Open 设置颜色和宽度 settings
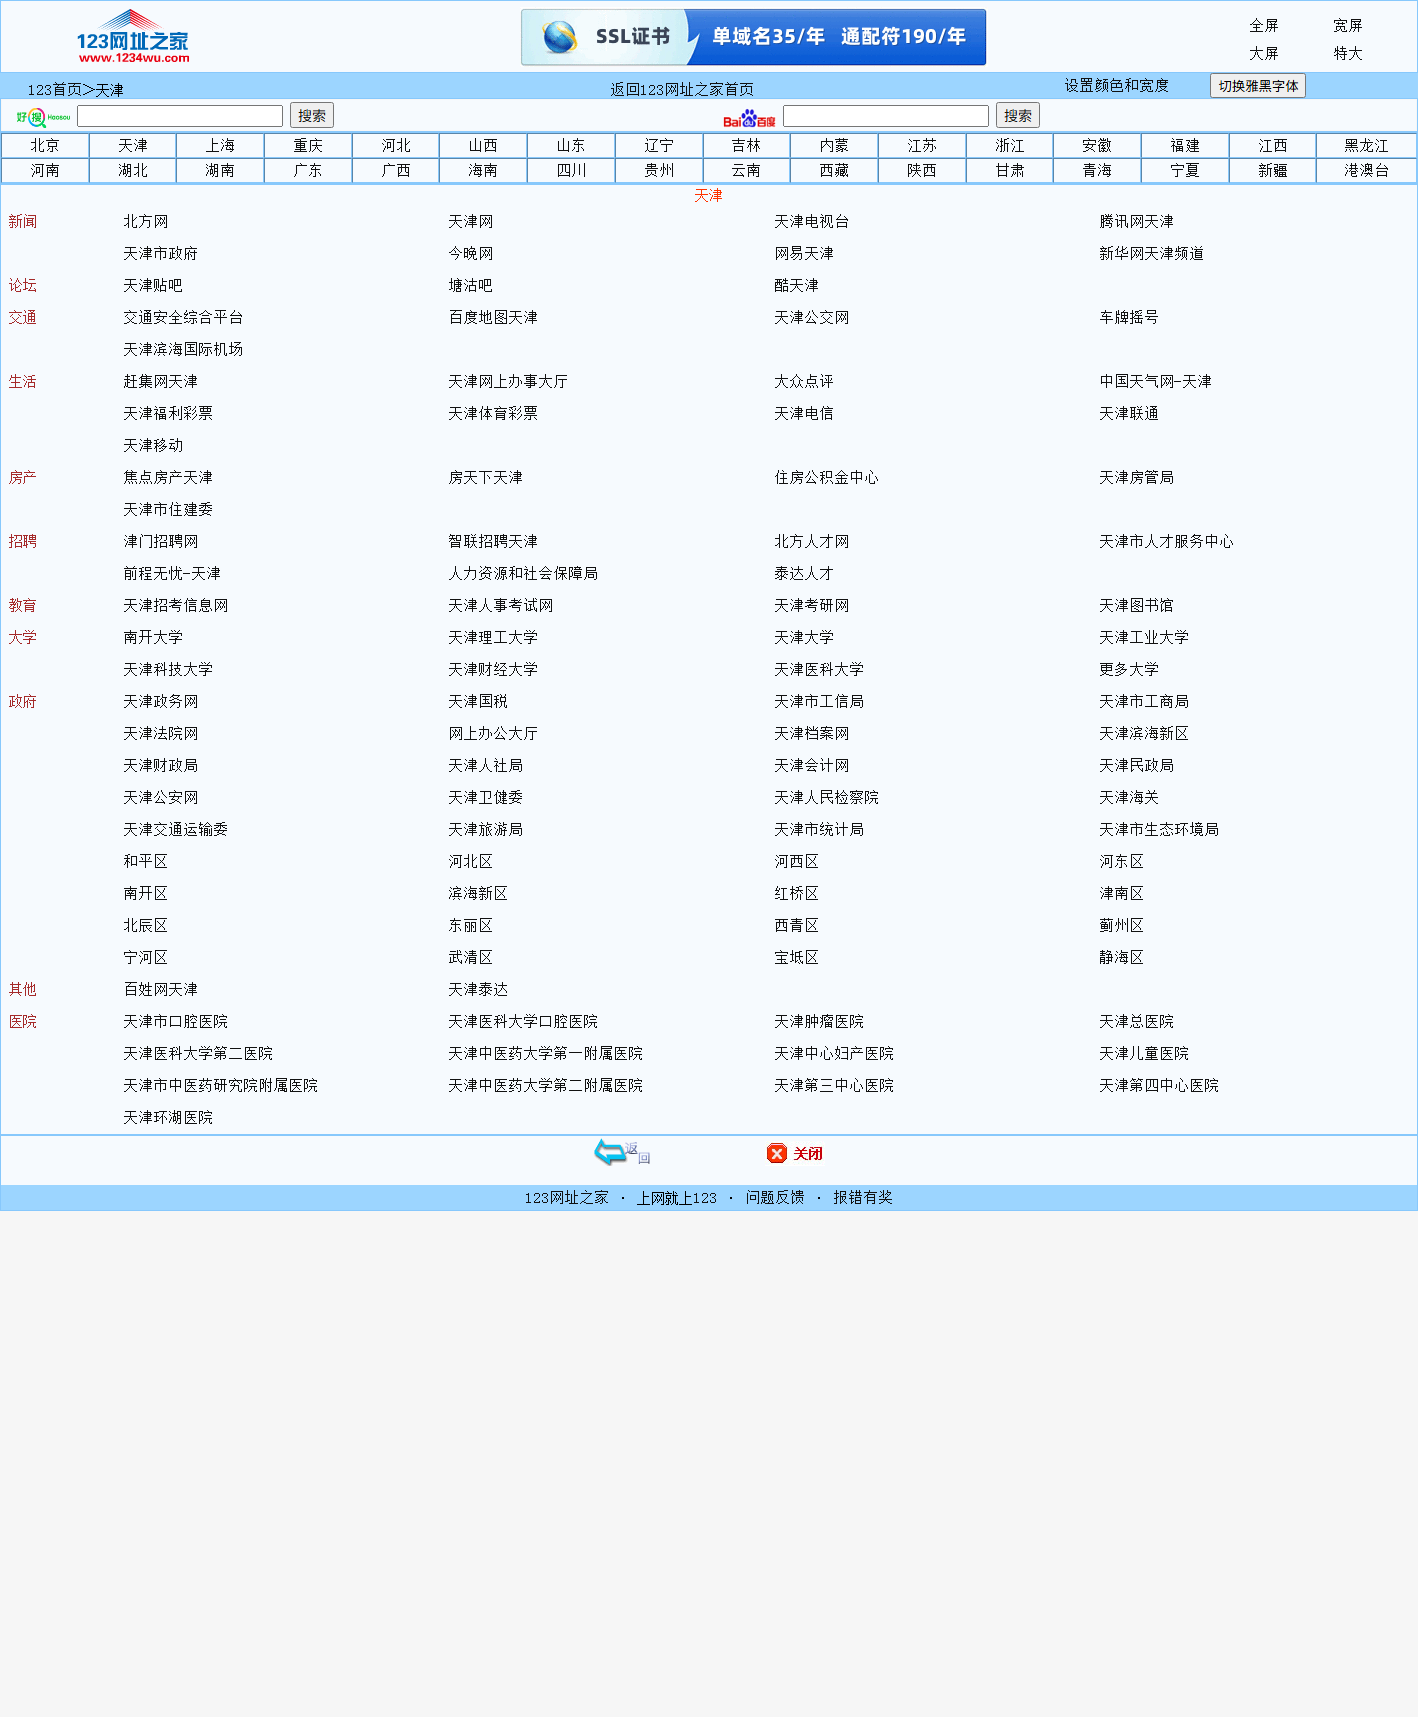1418x1717 pixels. [x=1116, y=86]
